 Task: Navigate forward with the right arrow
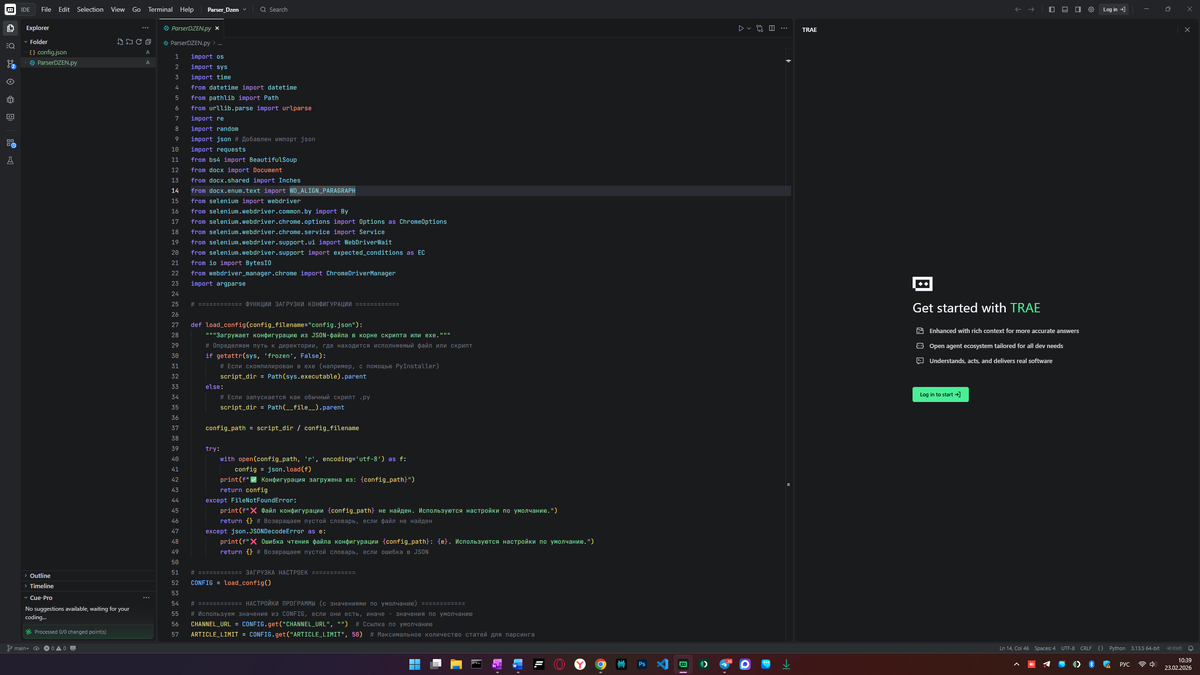(1031, 9)
